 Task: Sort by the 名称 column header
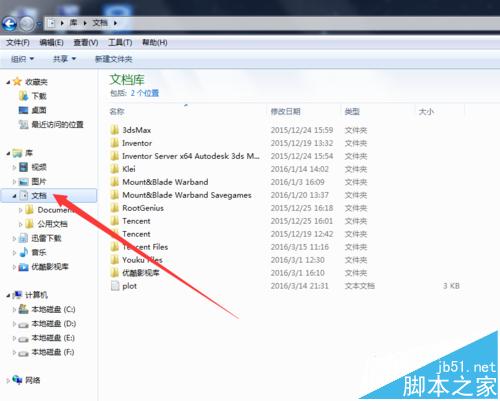pyautogui.click(x=117, y=111)
